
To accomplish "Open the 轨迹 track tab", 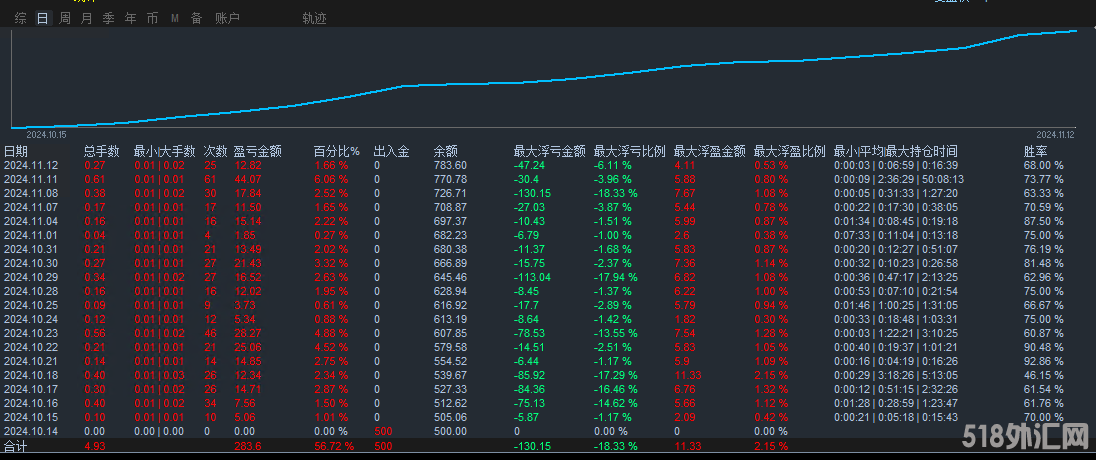I will 314,18.
